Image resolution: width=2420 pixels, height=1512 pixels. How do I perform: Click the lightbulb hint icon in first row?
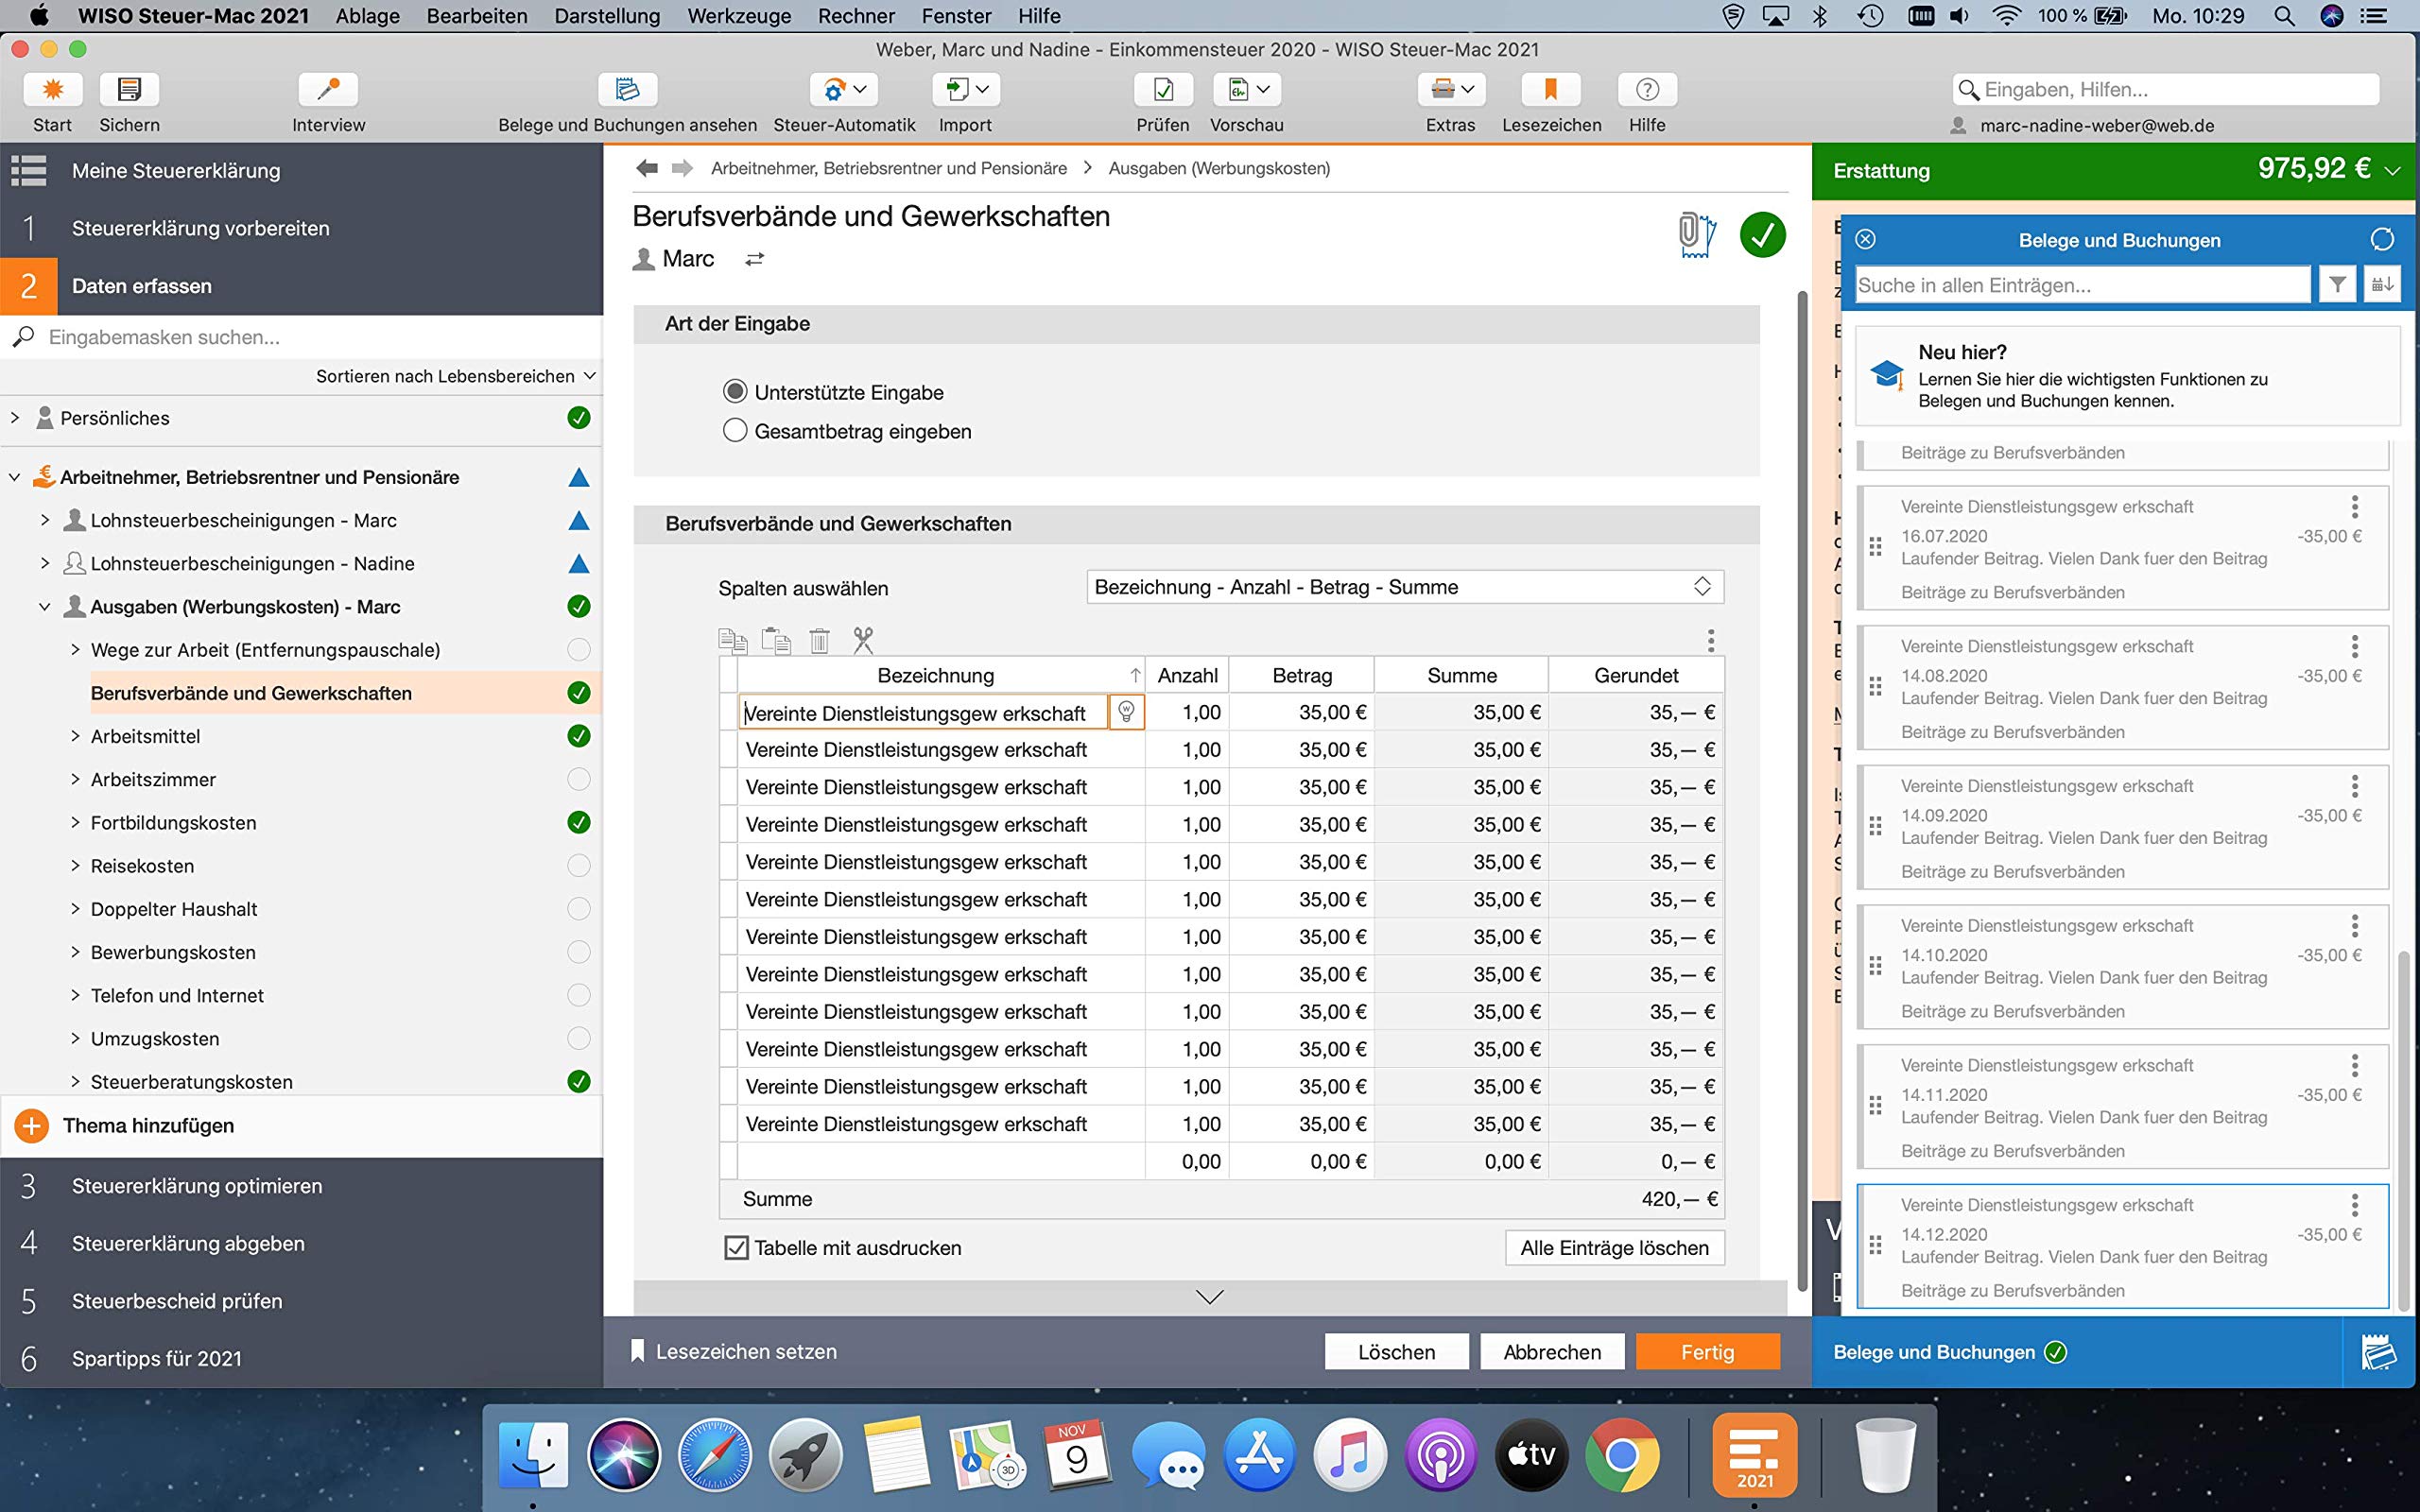1126,712
